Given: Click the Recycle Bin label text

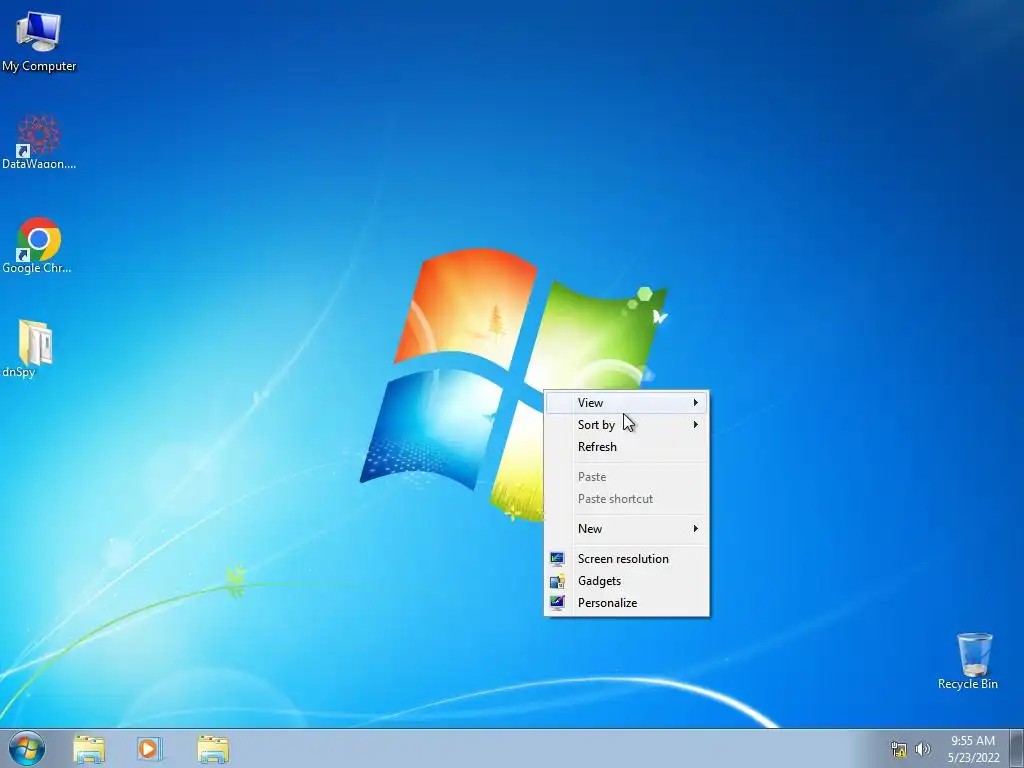Looking at the screenshot, I should tap(968, 684).
